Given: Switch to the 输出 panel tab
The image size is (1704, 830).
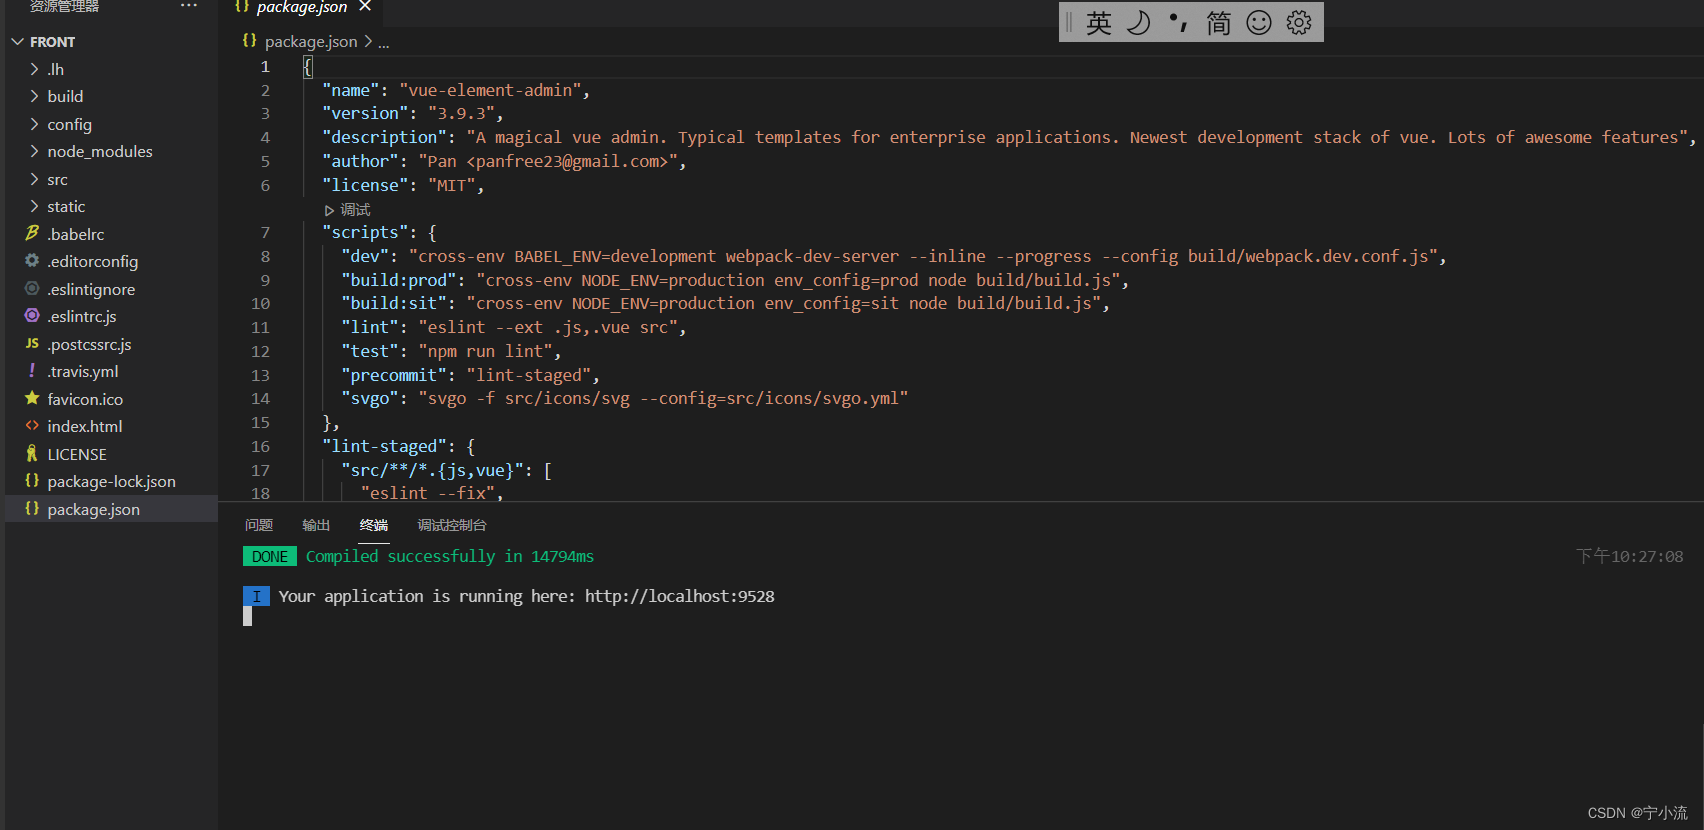Looking at the screenshot, I should point(316,525).
